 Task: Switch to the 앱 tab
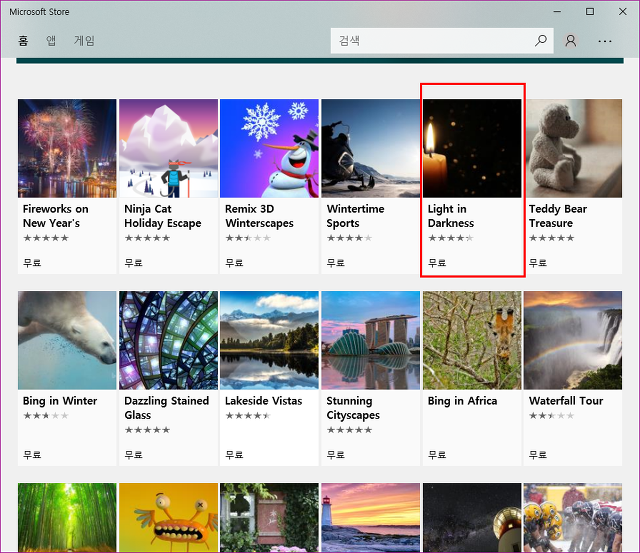(x=51, y=40)
